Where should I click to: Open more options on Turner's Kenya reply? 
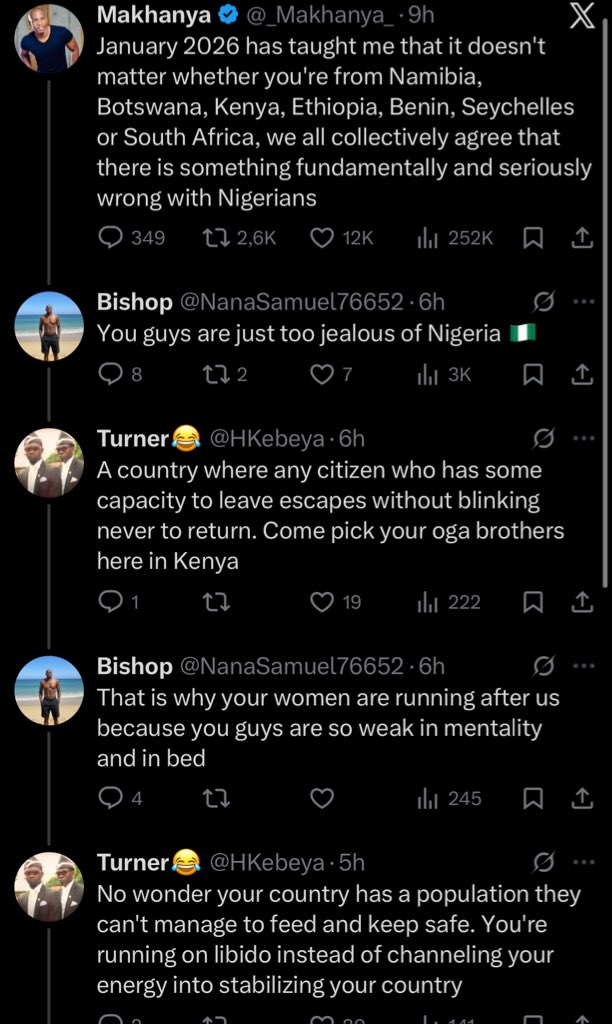(x=583, y=438)
